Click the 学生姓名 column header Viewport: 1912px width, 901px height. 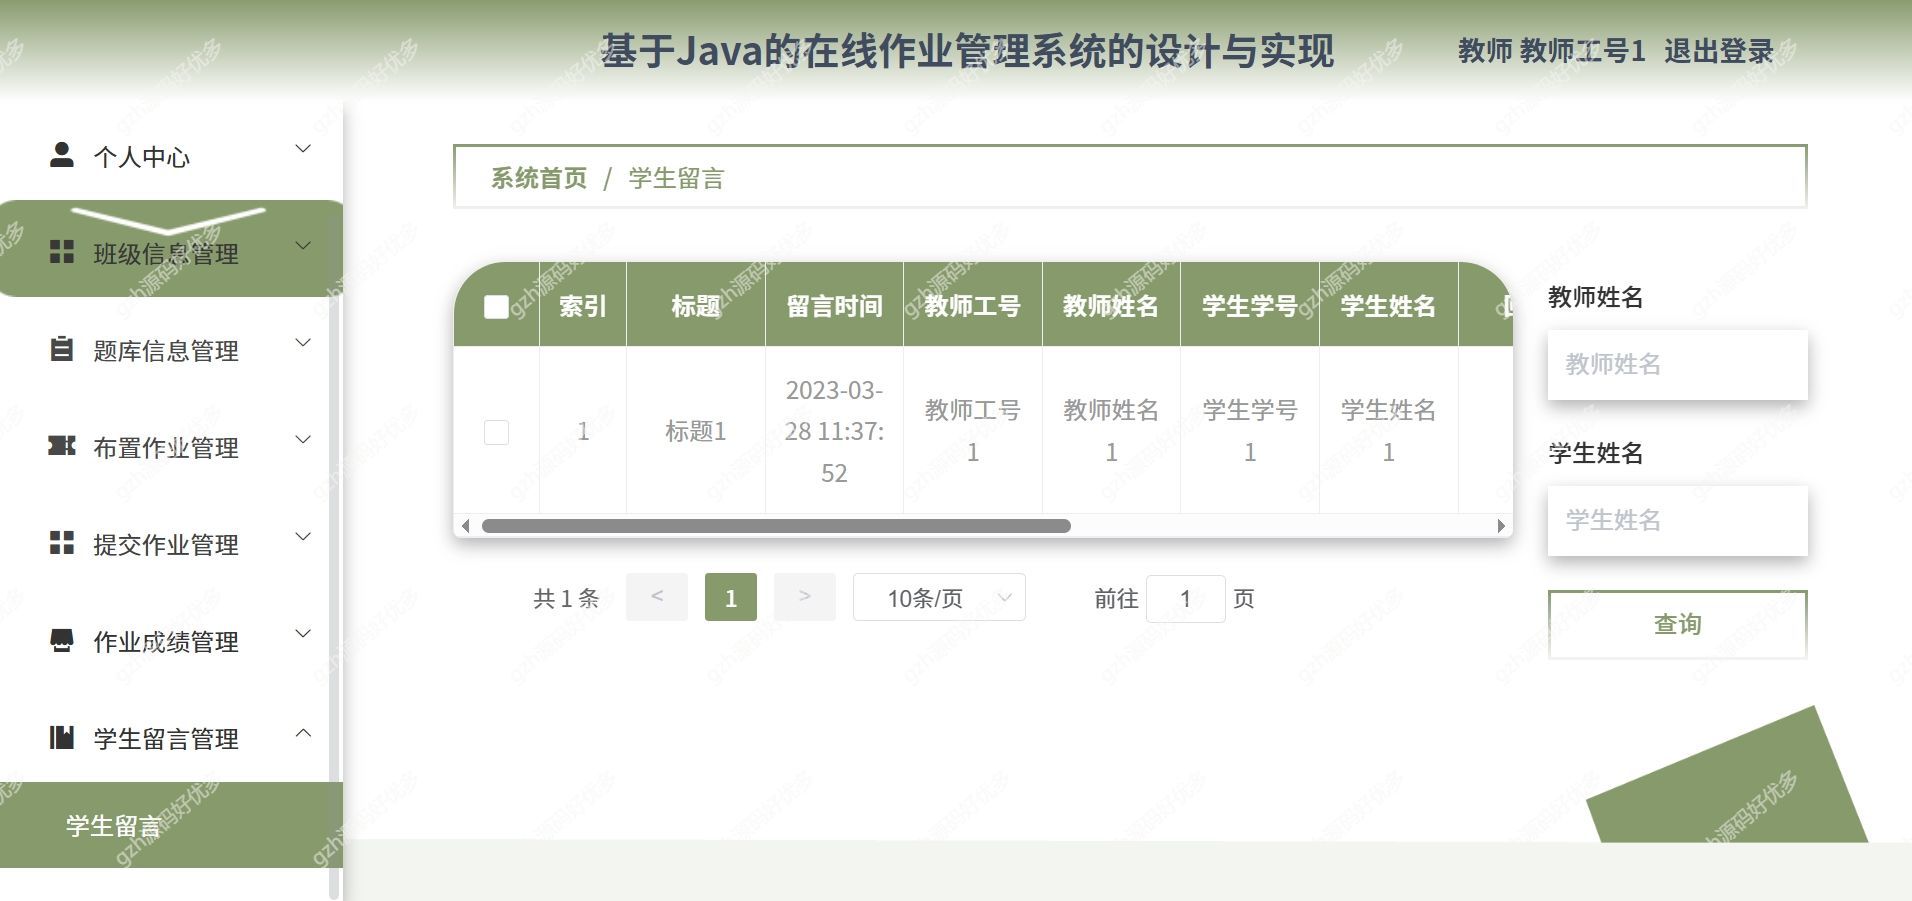tap(1388, 306)
